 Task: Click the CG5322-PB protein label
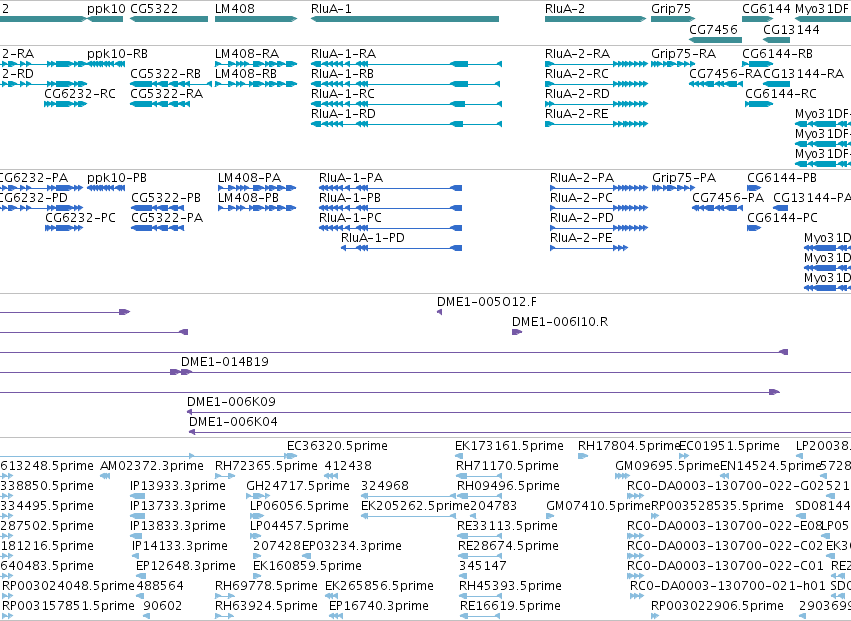click(166, 198)
